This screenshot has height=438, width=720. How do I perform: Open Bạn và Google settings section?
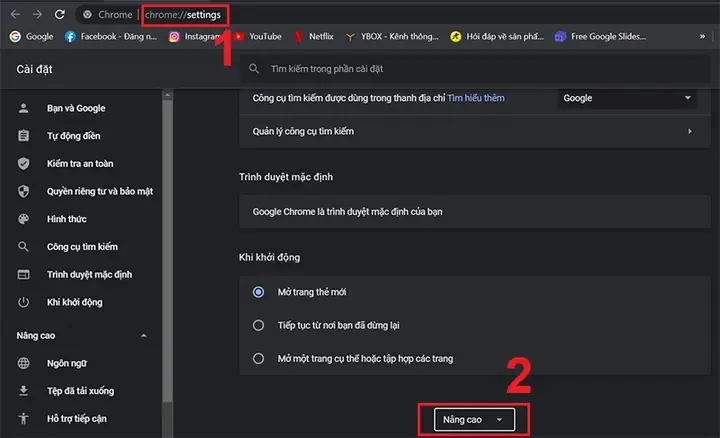click(x=76, y=108)
